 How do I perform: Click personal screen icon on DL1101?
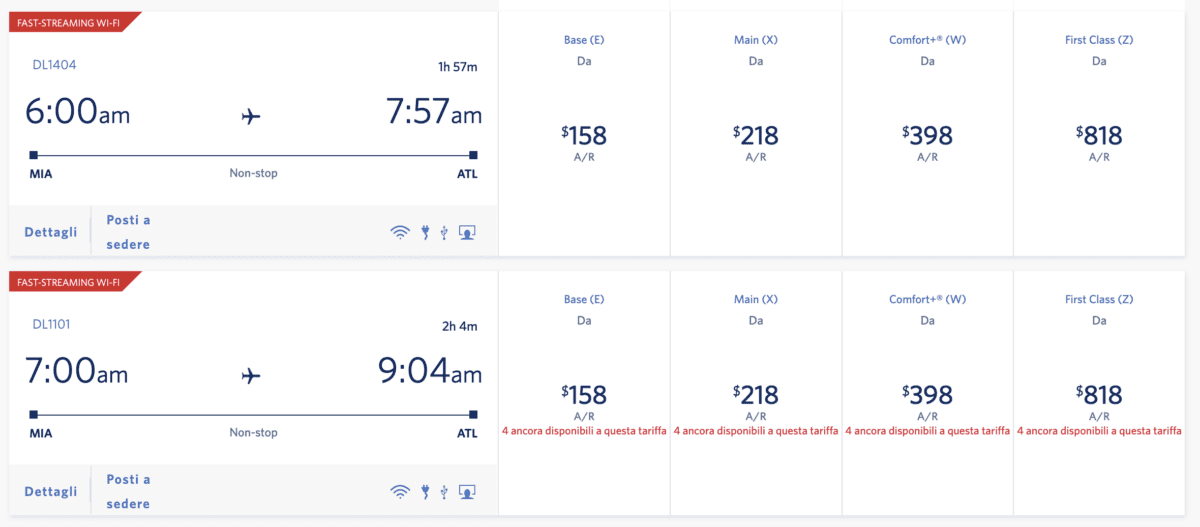[x=467, y=491]
